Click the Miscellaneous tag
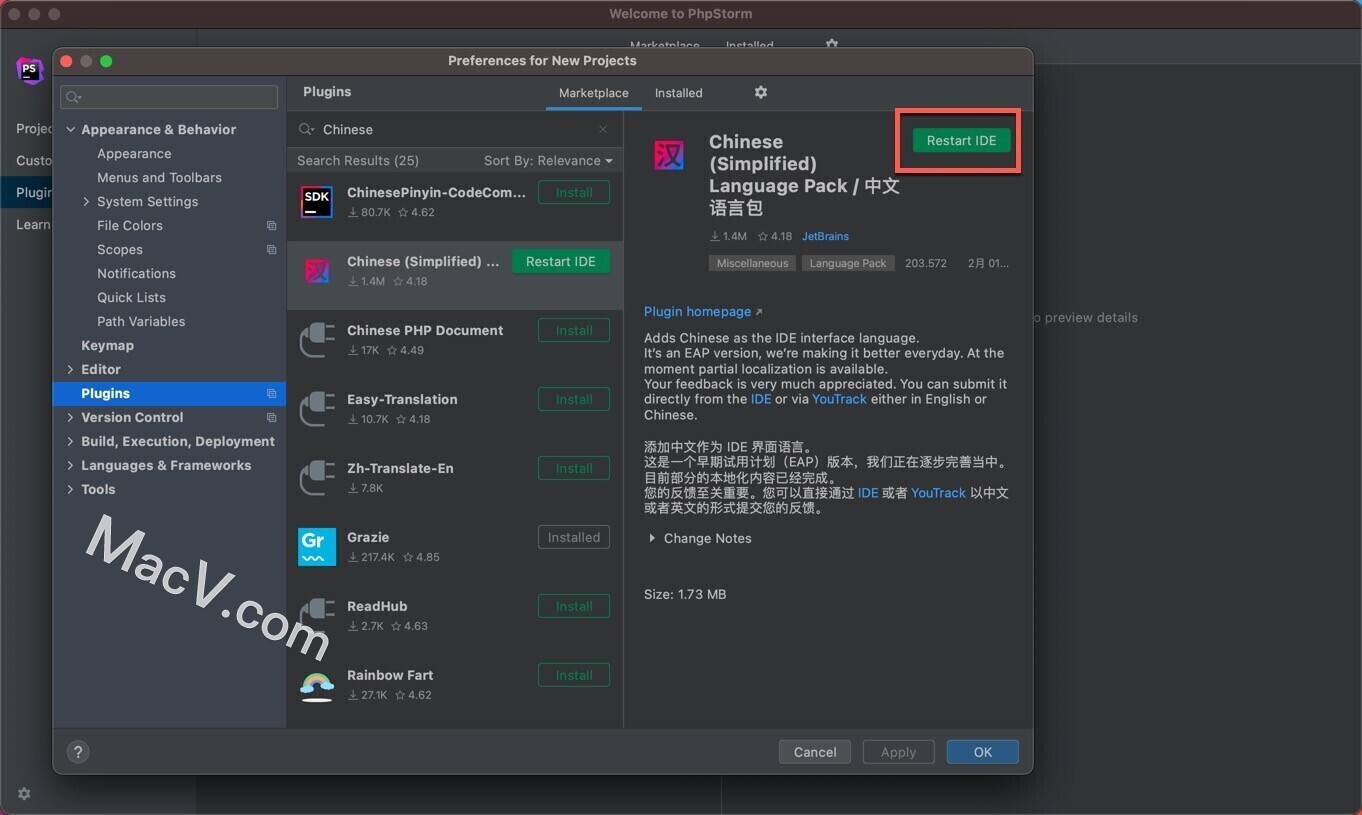 pyautogui.click(x=752, y=263)
